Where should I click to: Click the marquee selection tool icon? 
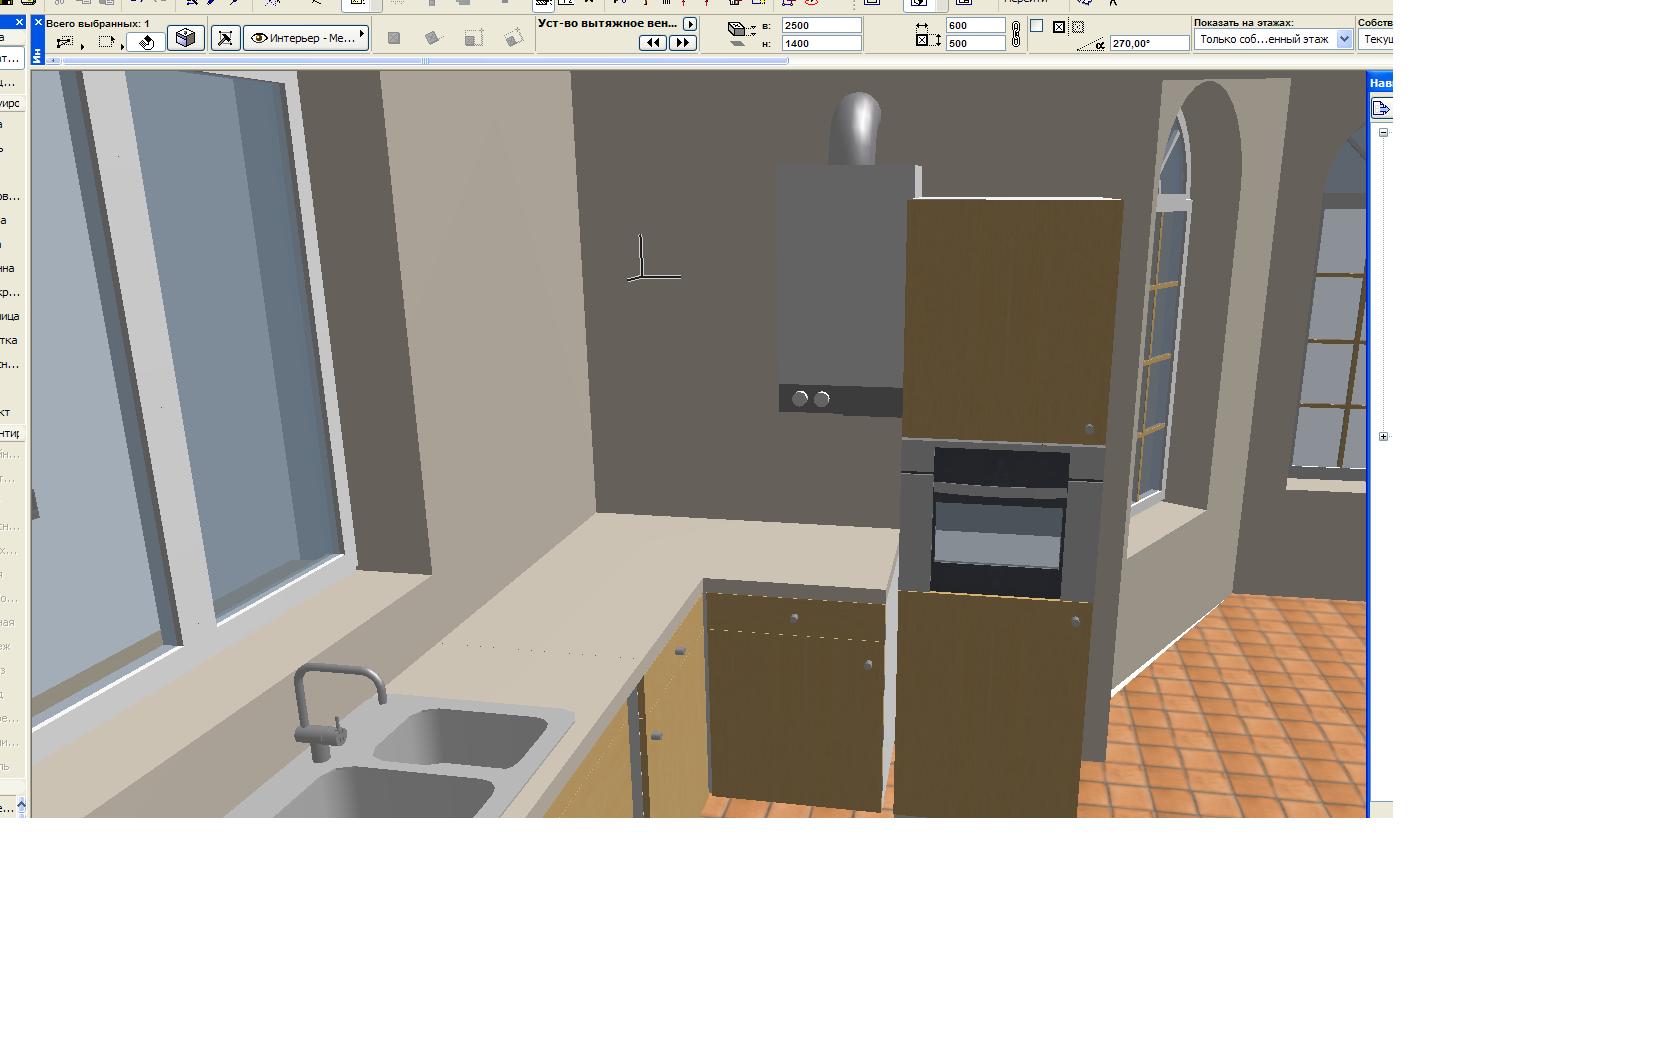tap(106, 41)
